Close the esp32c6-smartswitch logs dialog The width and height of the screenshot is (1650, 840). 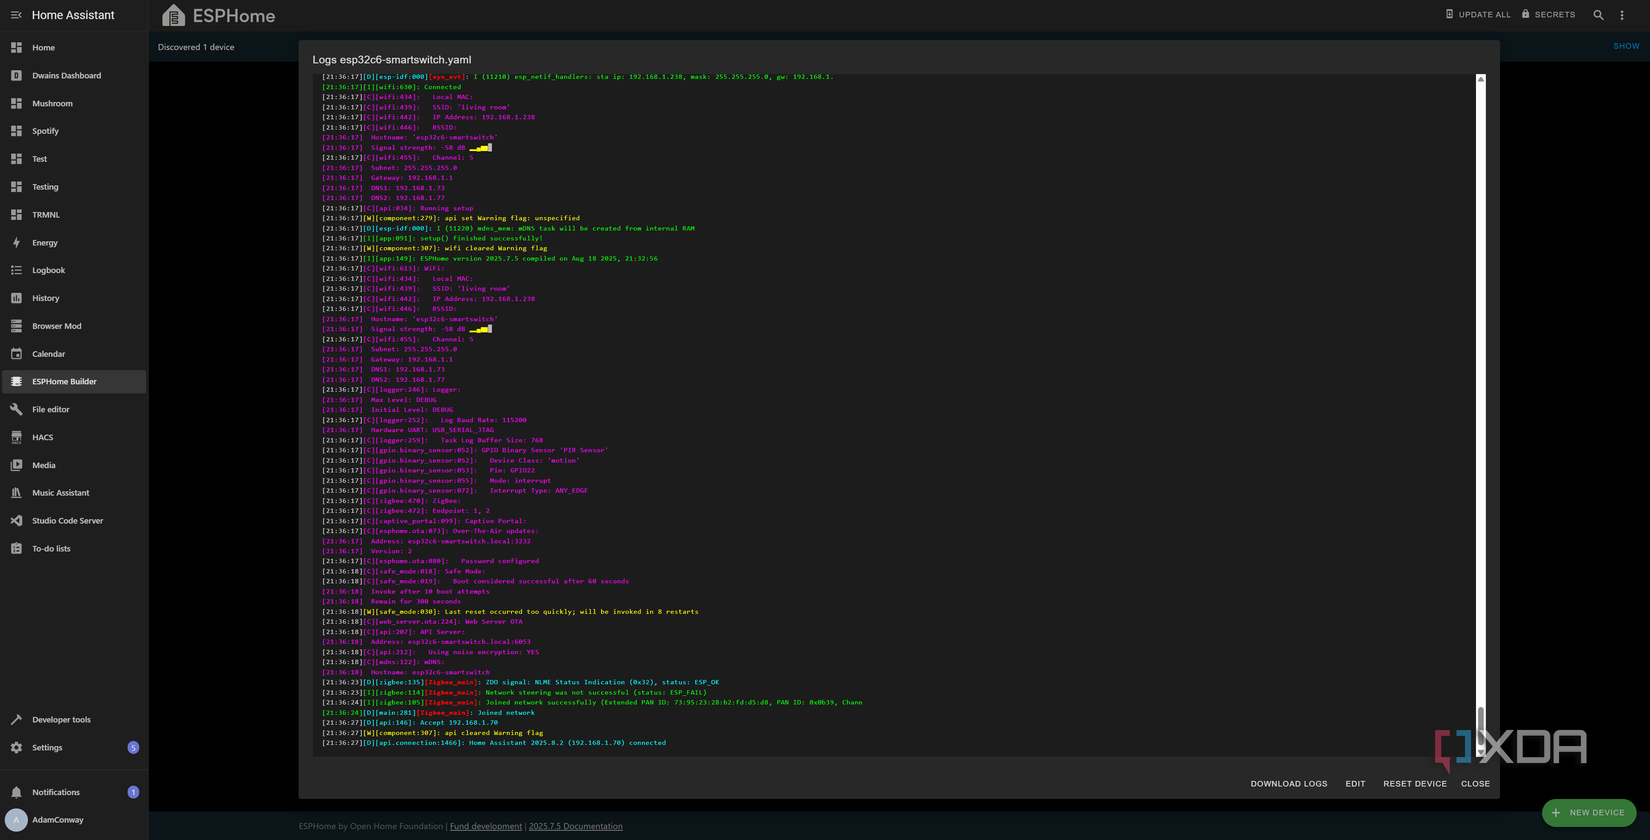(1475, 784)
